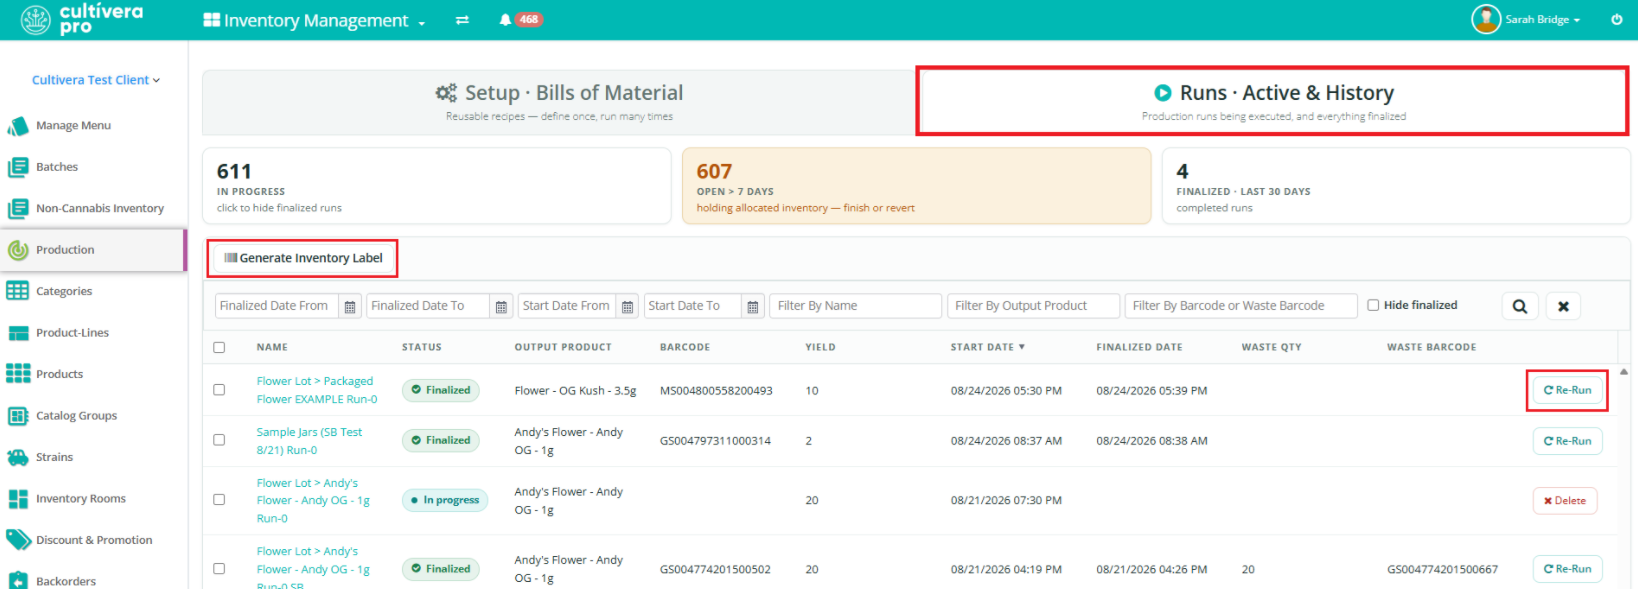
Task: Click the Cultivera Pro logo
Action: [x=82, y=19]
